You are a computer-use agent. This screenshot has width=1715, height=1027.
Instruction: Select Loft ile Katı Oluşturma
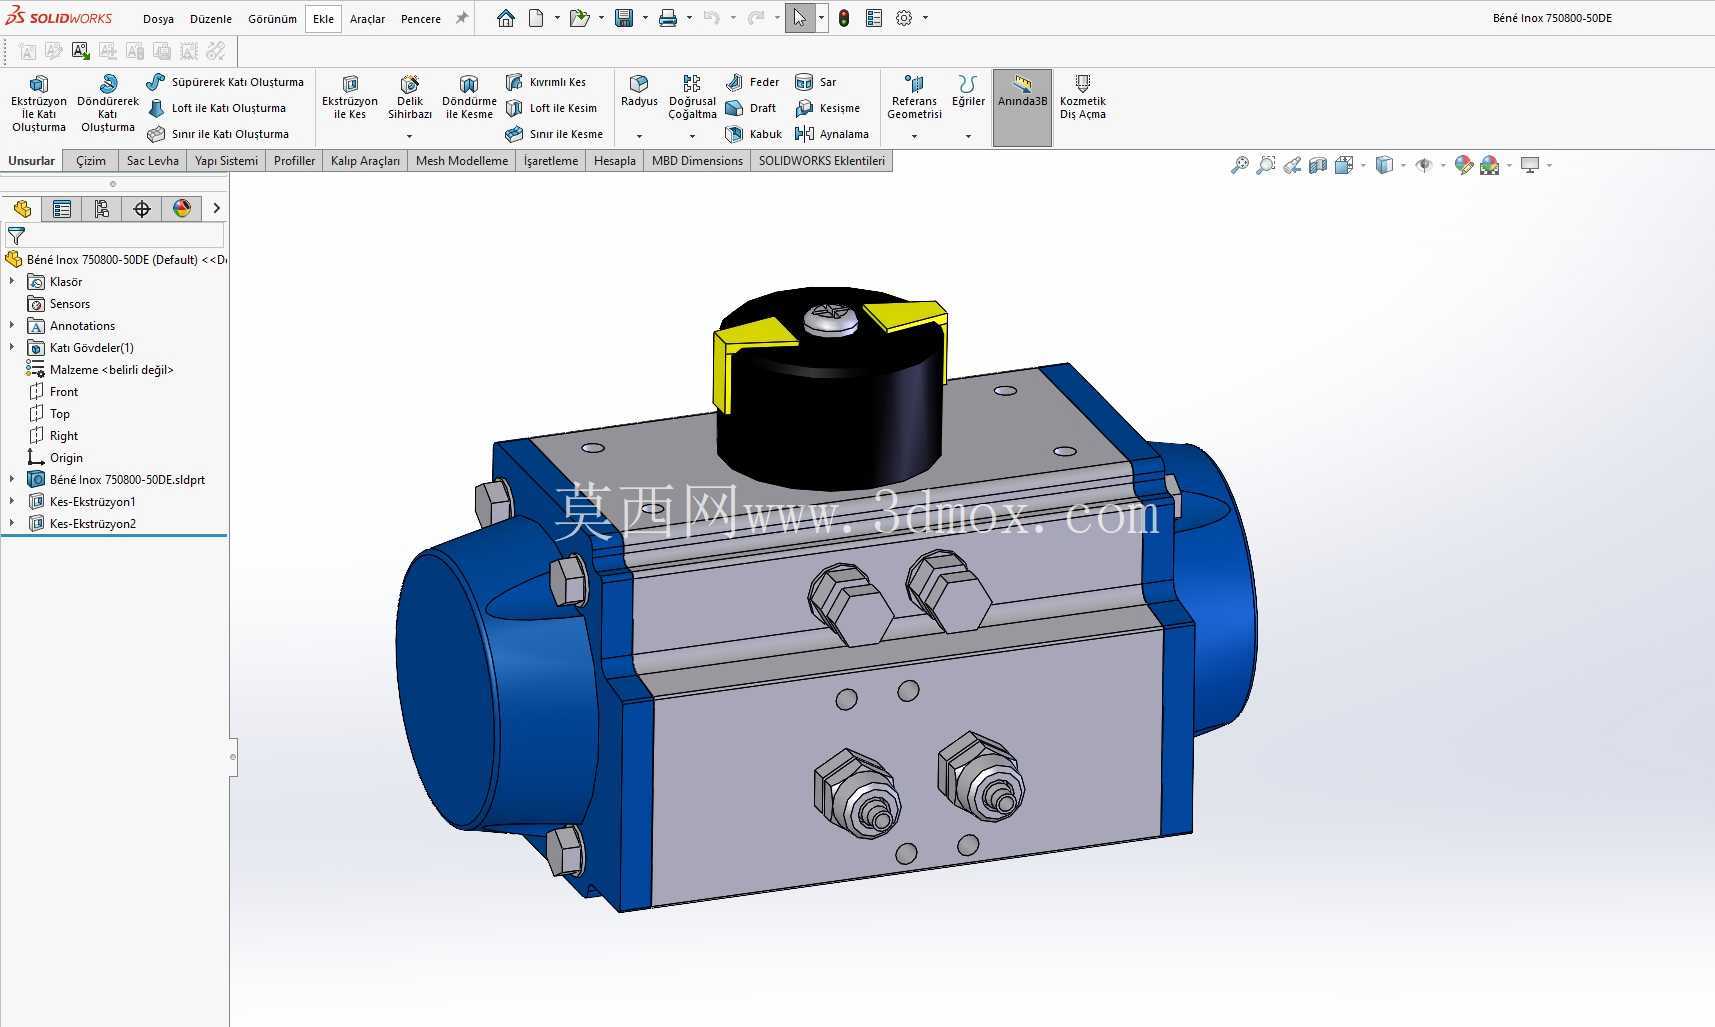point(216,108)
